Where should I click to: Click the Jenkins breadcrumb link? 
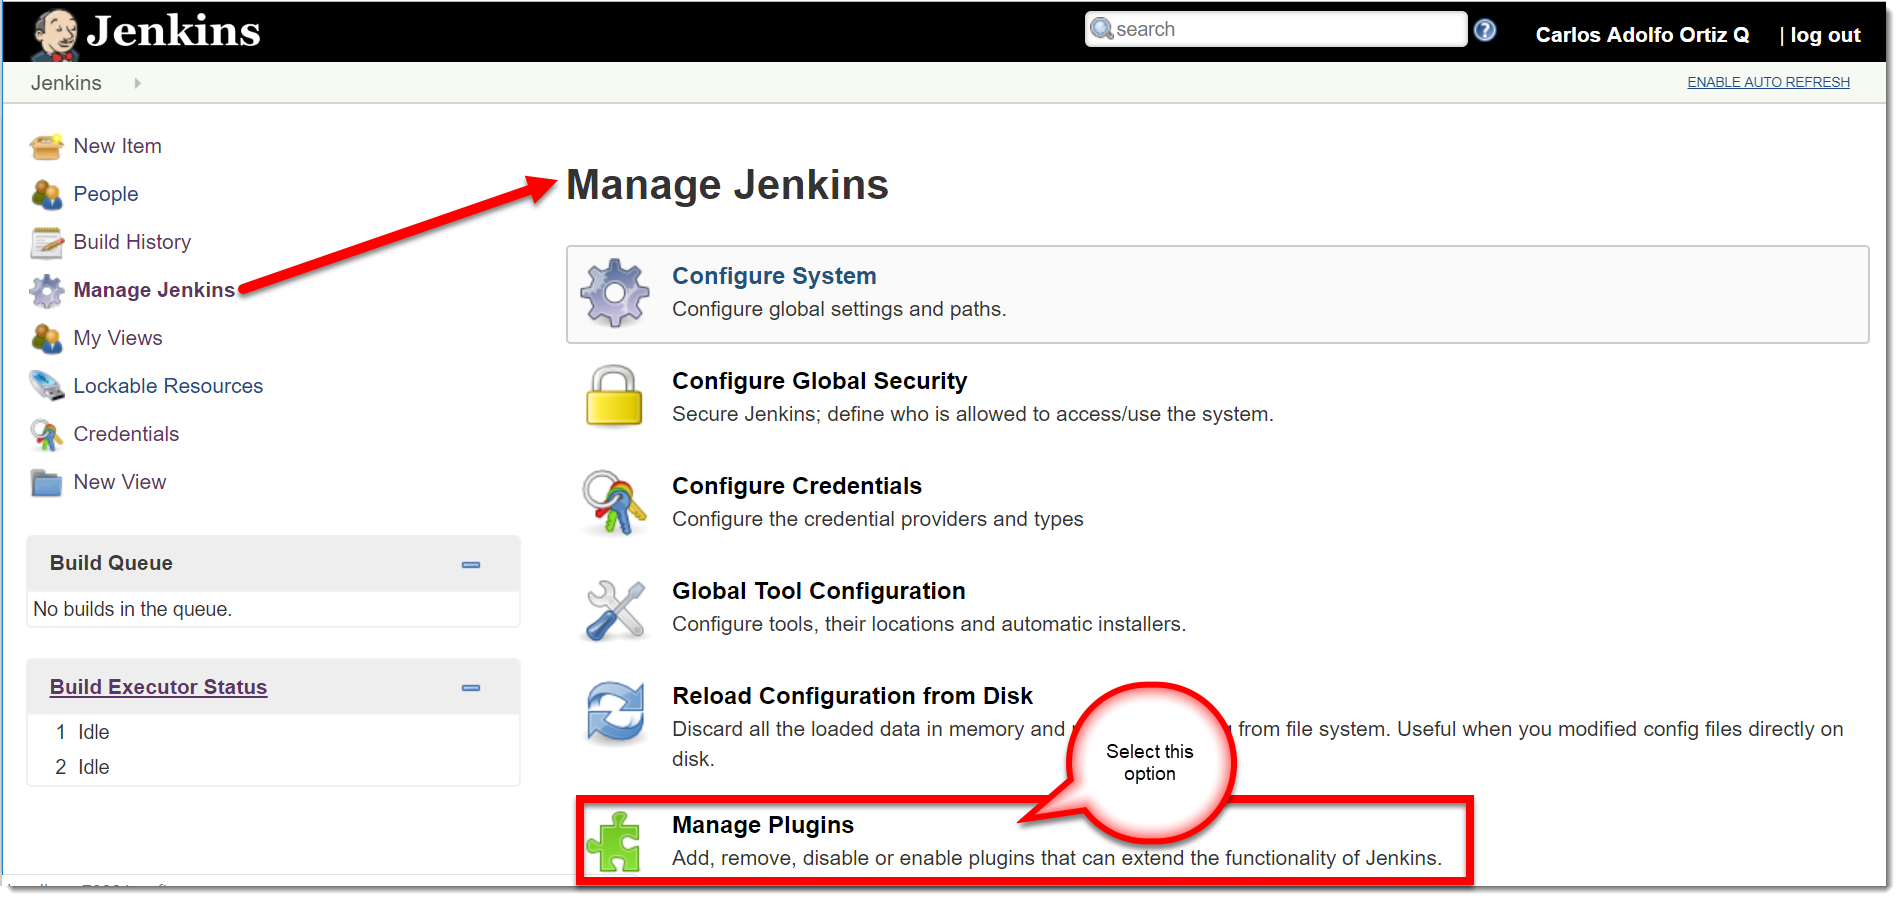(x=66, y=83)
